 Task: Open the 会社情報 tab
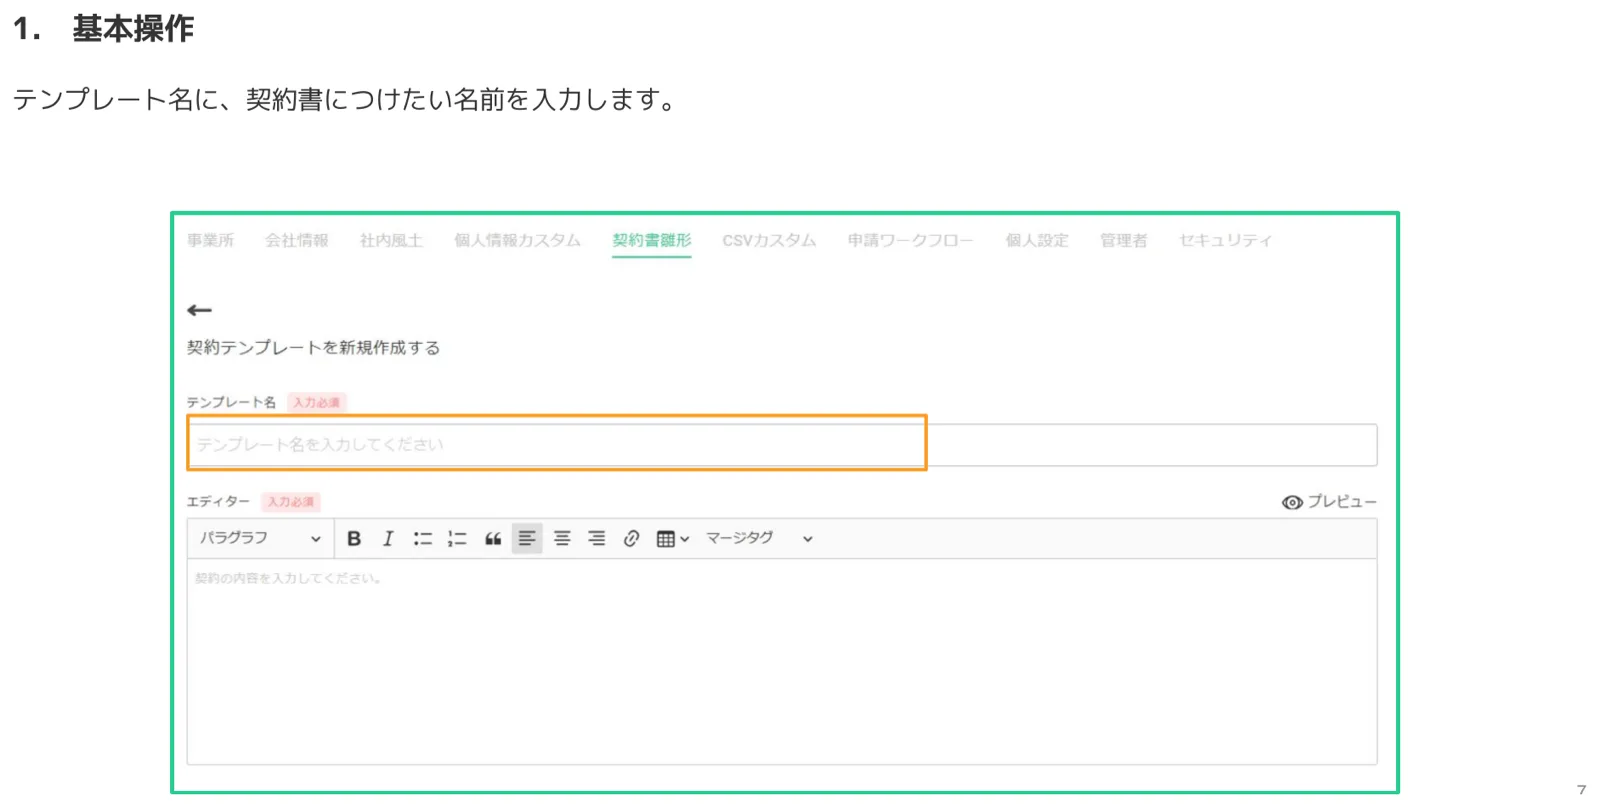(x=297, y=240)
